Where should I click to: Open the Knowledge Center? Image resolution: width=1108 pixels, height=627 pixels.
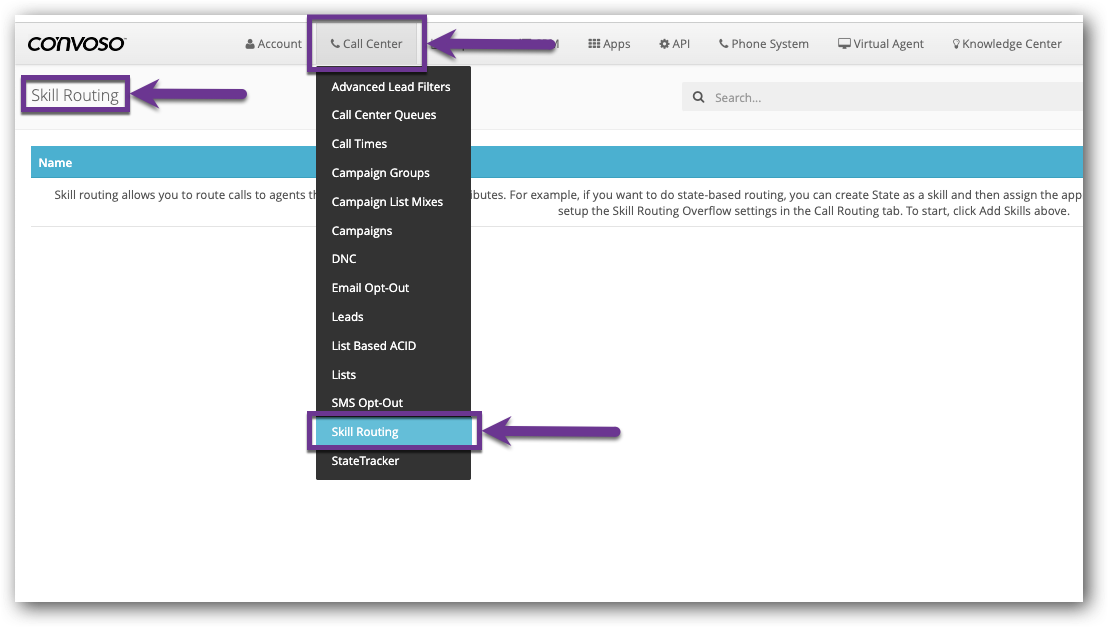[x=1006, y=44]
